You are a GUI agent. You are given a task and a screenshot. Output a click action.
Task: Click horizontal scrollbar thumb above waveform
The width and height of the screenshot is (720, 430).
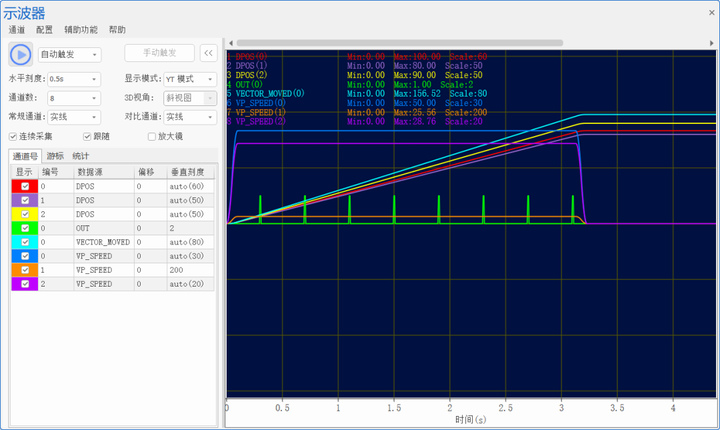click(x=399, y=43)
